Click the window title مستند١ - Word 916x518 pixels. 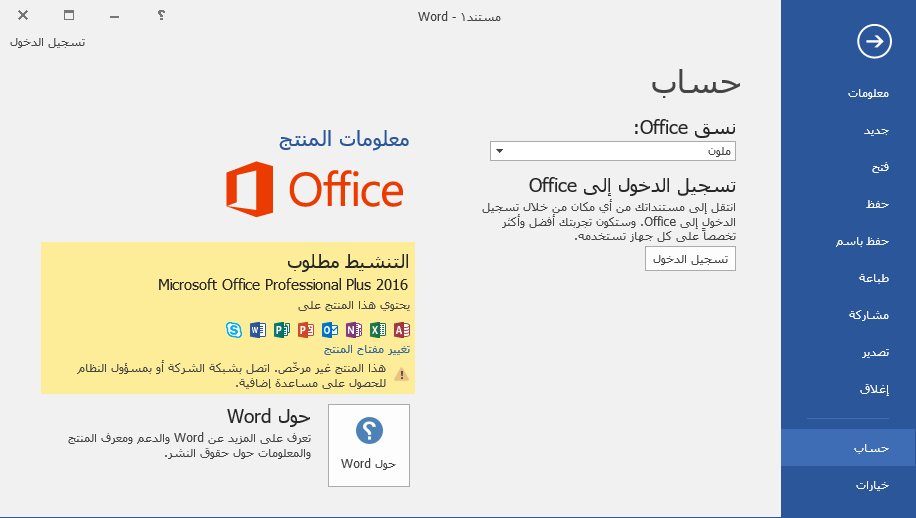pyautogui.click(x=459, y=17)
